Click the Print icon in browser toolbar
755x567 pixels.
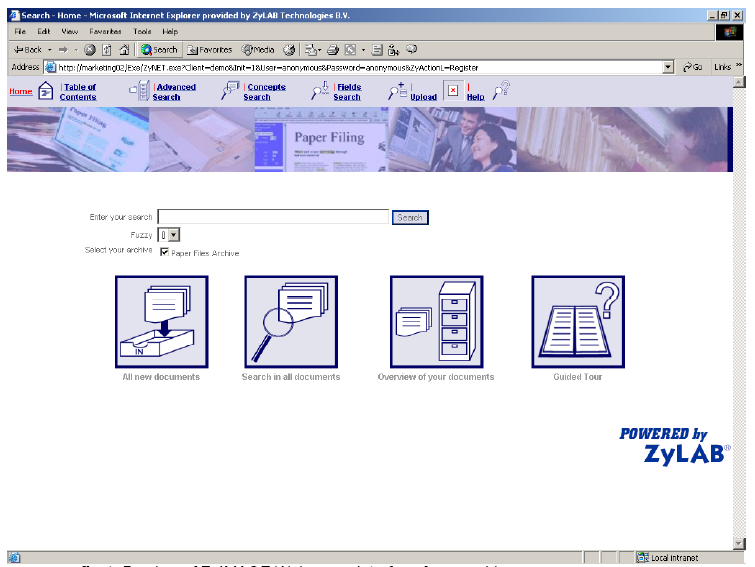click(332, 49)
